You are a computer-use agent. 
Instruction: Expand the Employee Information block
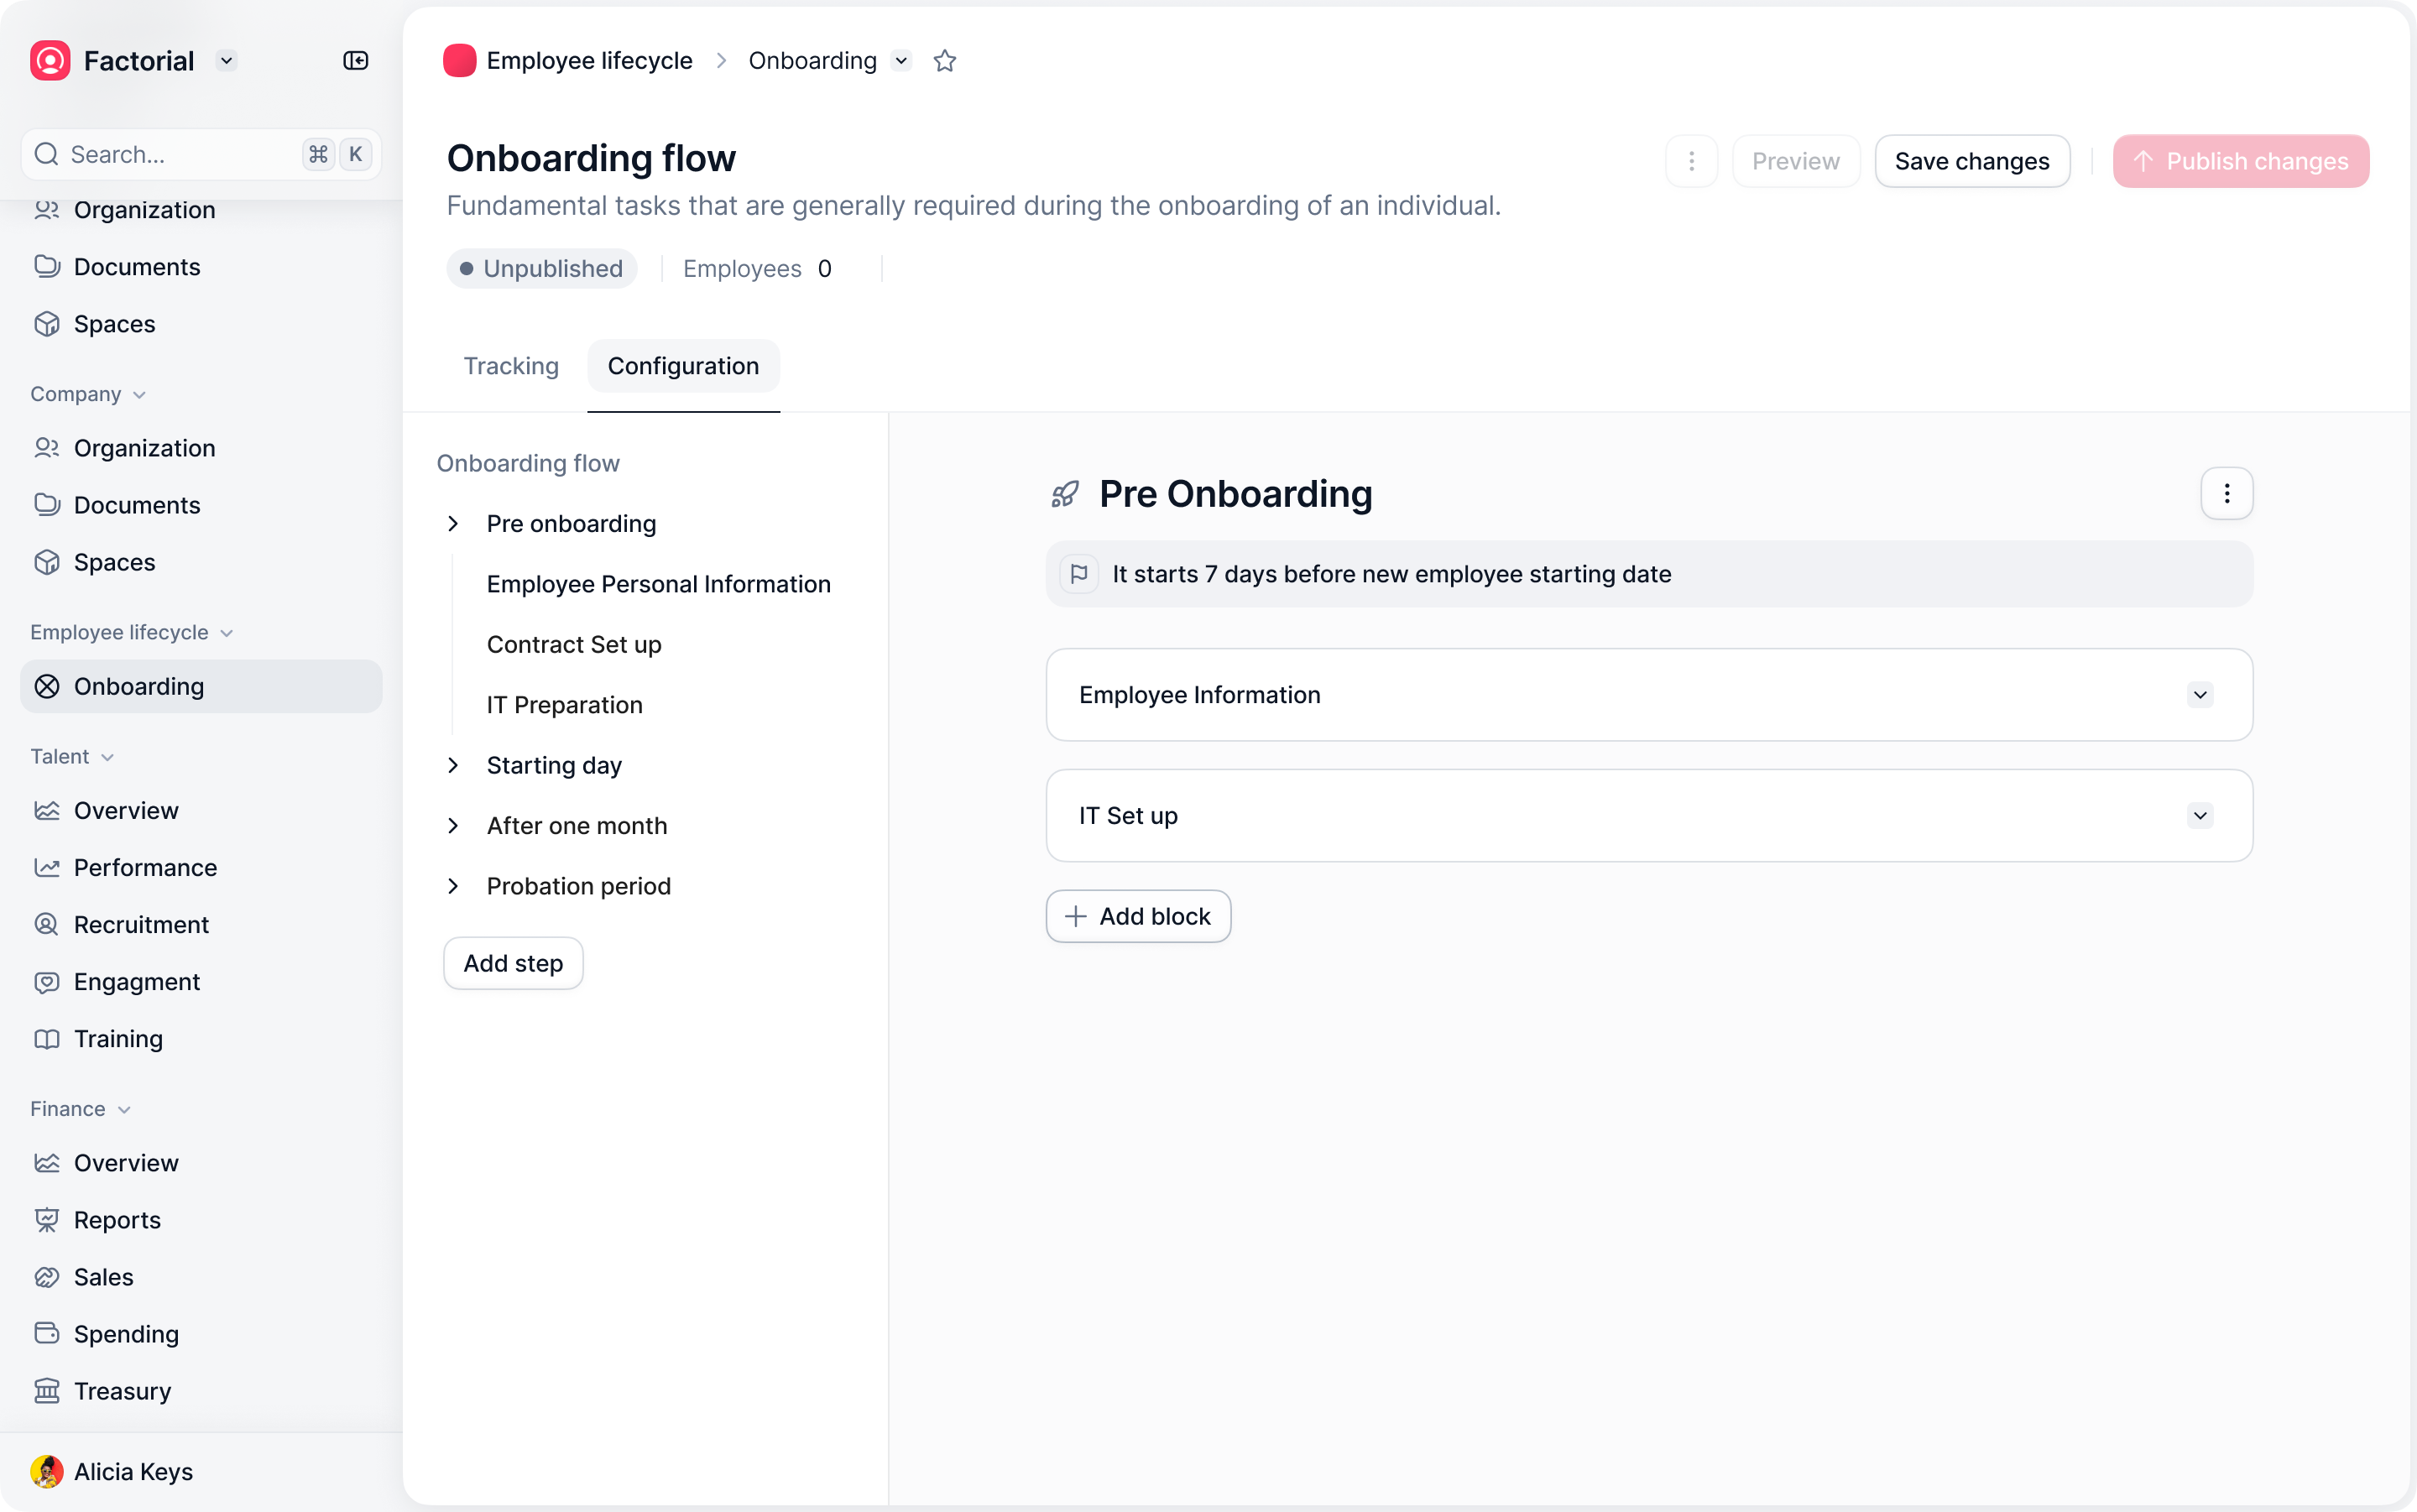coord(2199,695)
